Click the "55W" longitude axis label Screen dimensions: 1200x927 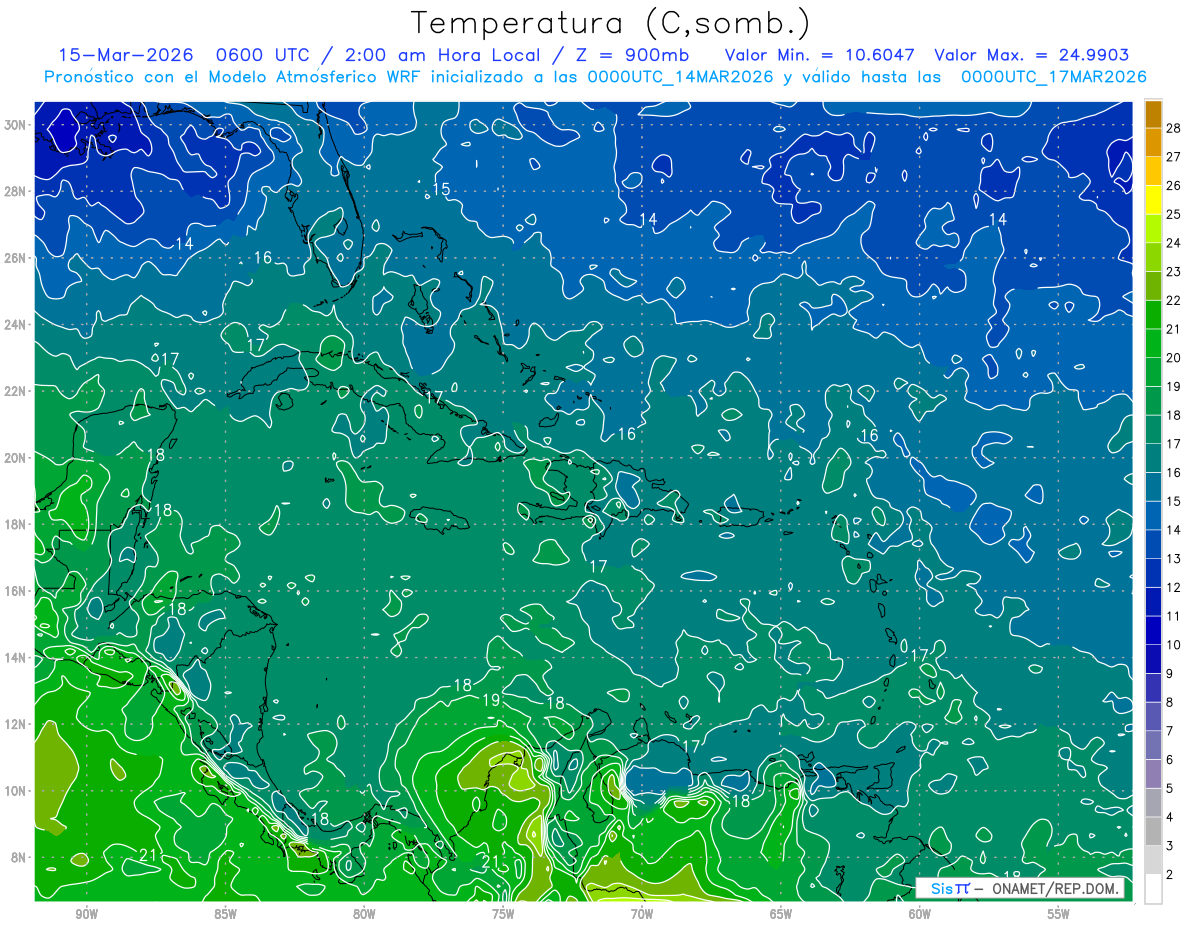click(x=1059, y=914)
